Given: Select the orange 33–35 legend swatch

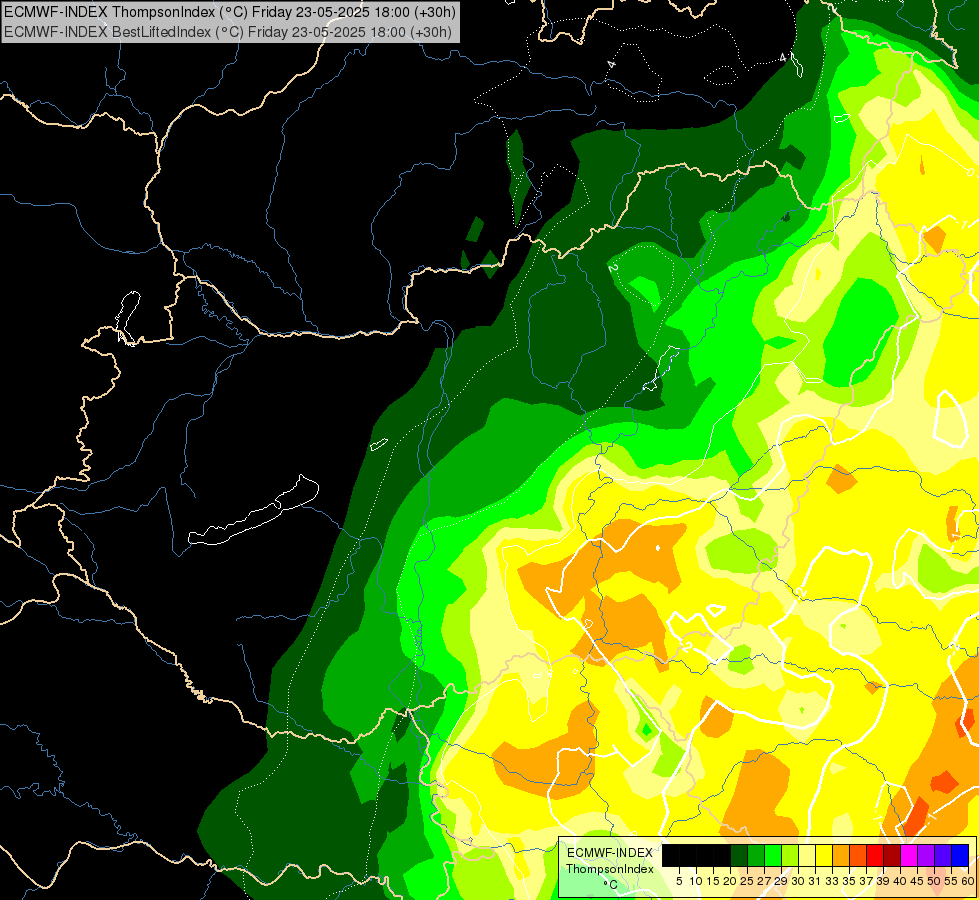Looking at the screenshot, I should [841, 855].
